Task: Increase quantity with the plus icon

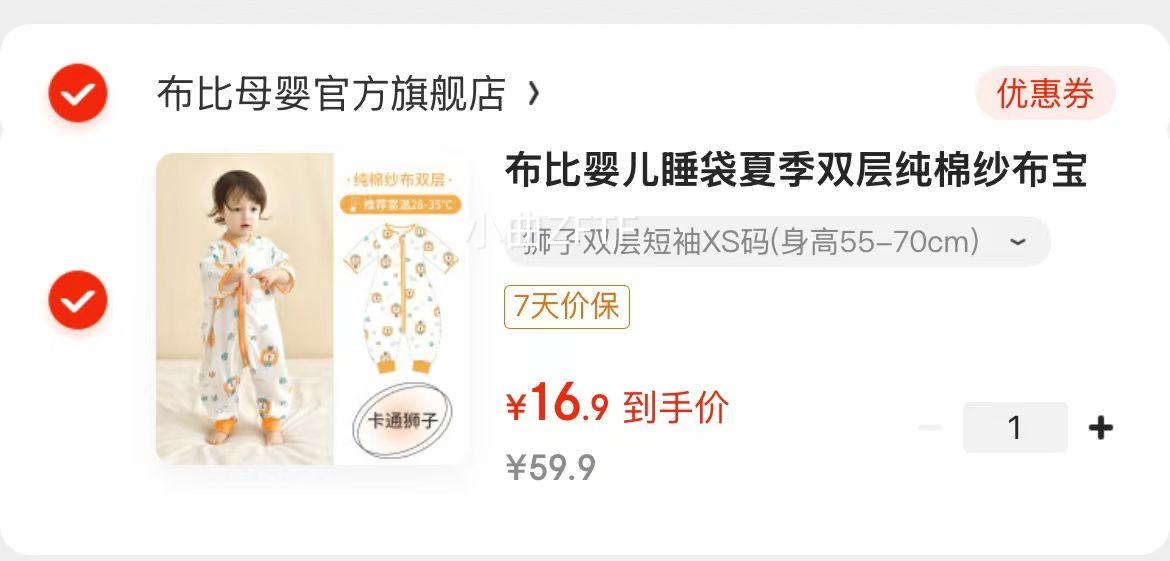Action: [x=1101, y=427]
